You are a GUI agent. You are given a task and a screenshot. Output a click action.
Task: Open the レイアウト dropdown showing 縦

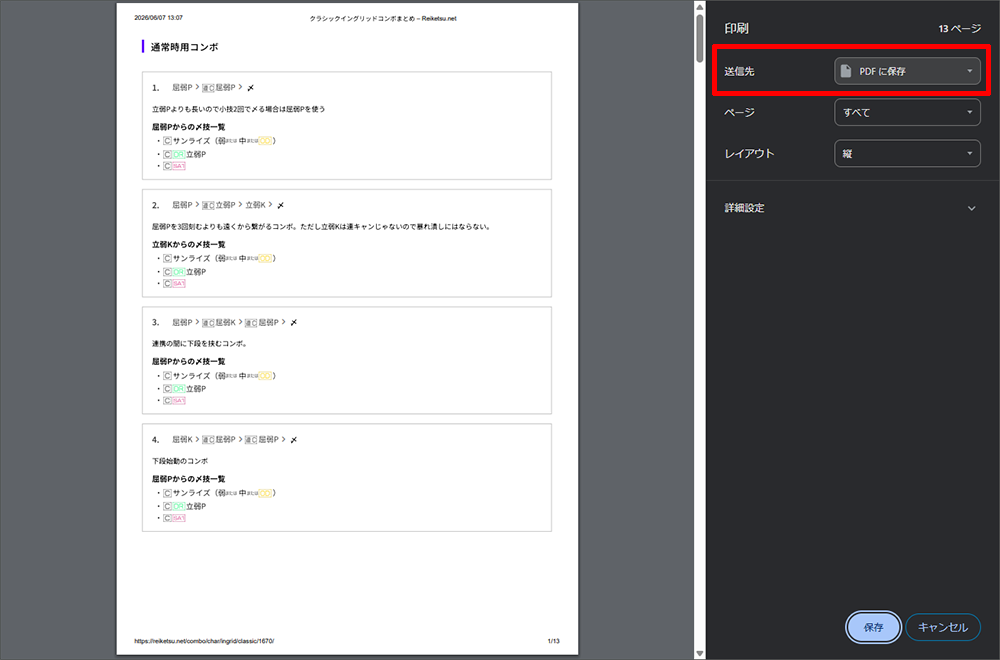click(907, 153)
